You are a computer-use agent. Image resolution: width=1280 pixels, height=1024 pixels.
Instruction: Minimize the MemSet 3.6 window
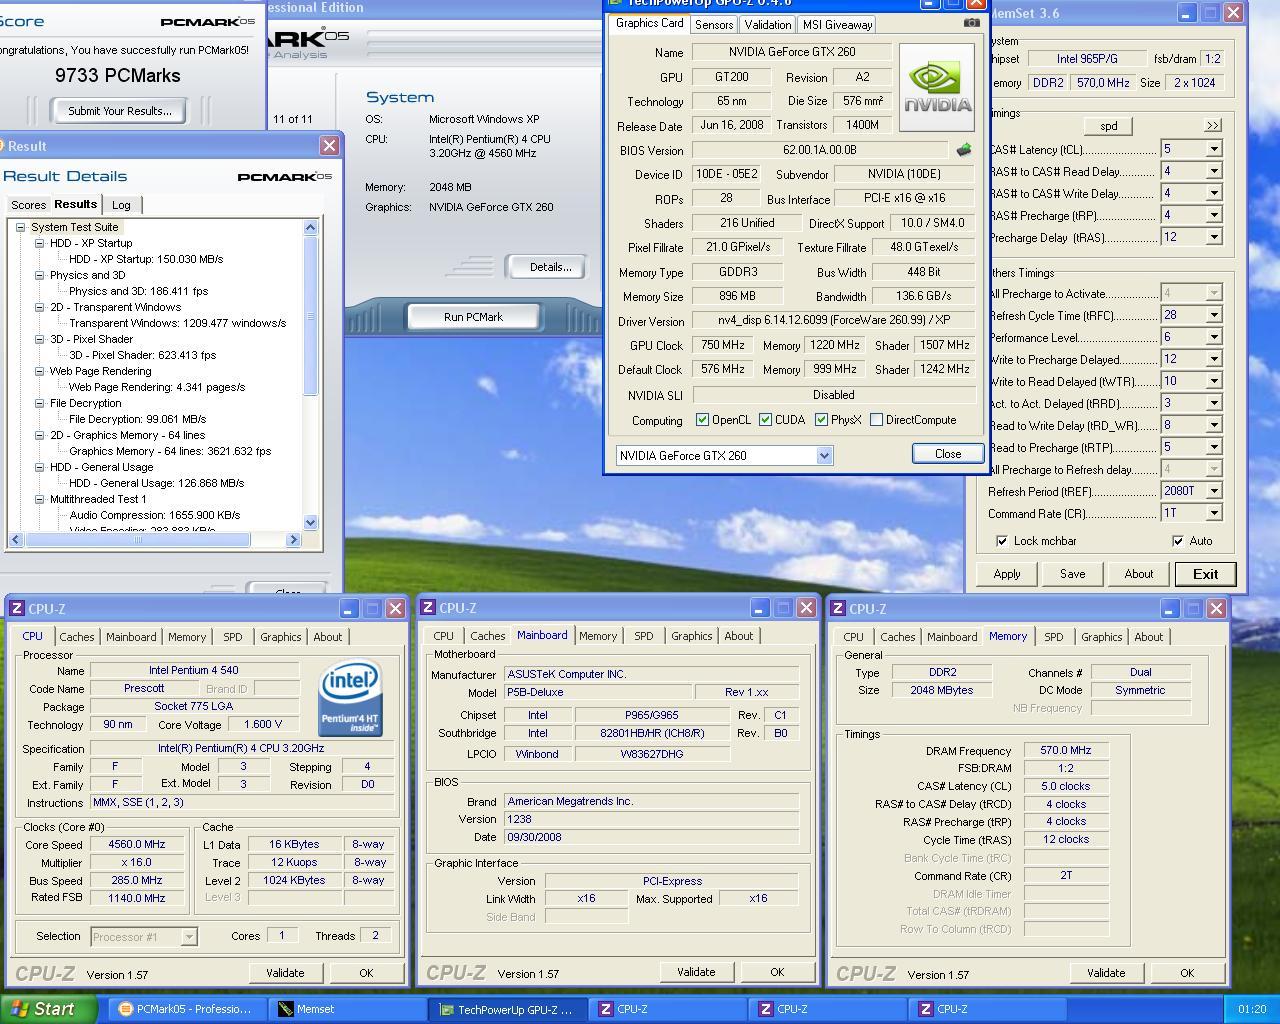[1186, 13]
